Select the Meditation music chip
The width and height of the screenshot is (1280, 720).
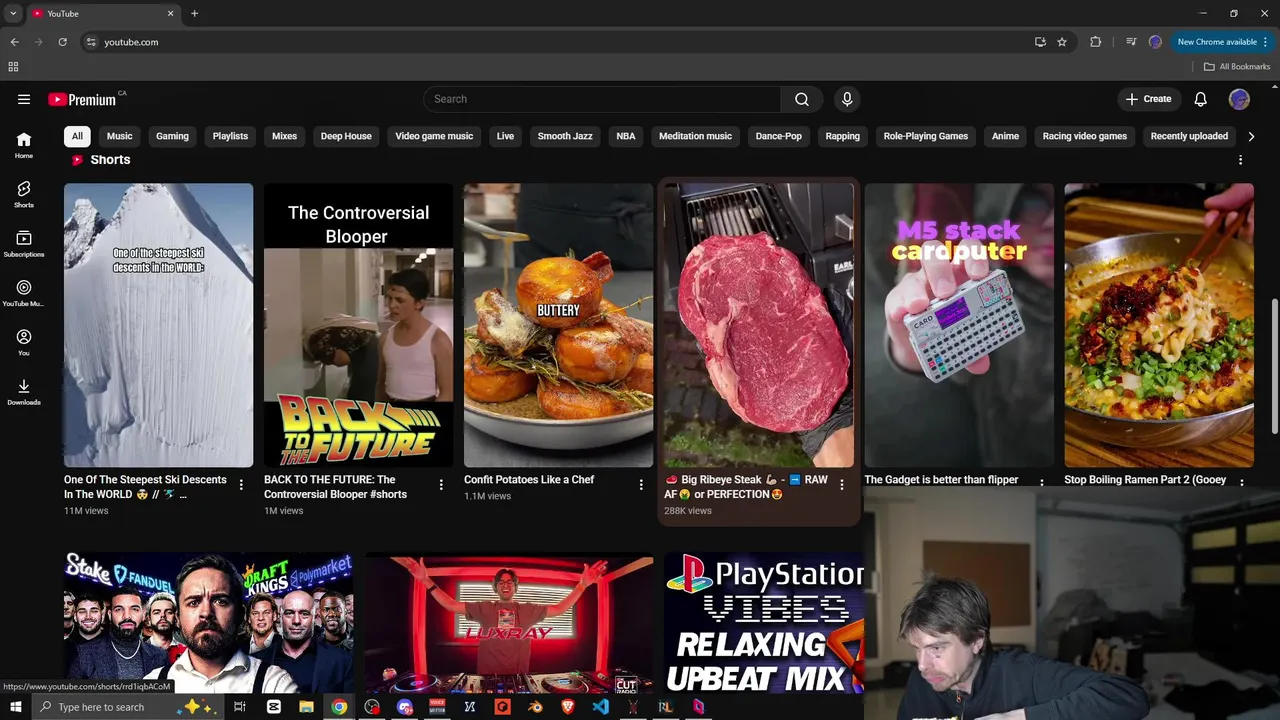(x=695, y=136)
